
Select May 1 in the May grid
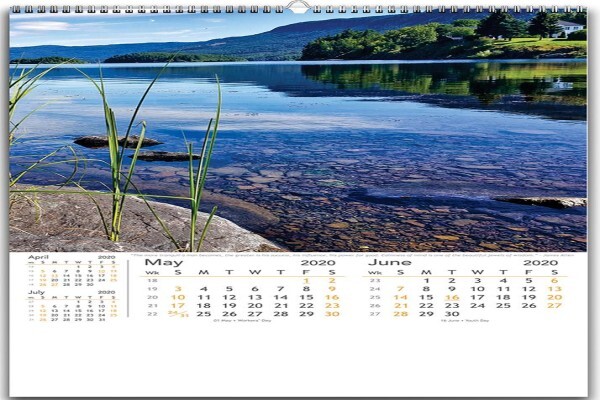click(x=306, y=281)
